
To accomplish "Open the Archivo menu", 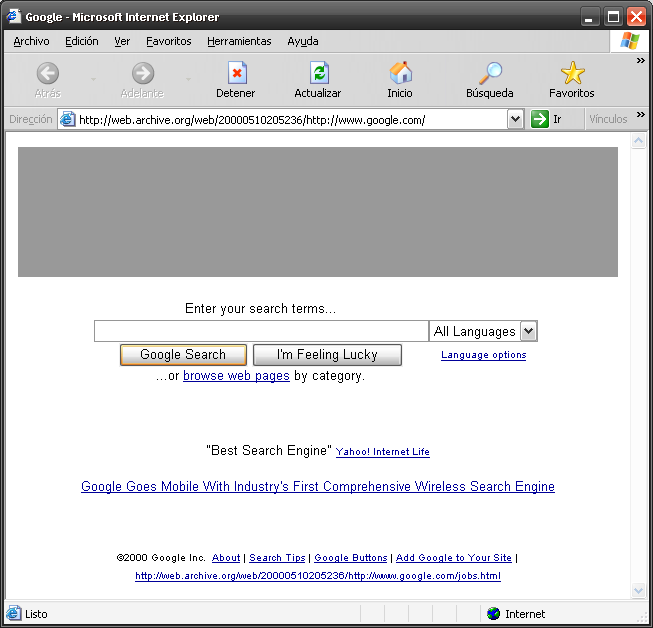I will pyautogui.click(x=31, y=41).
